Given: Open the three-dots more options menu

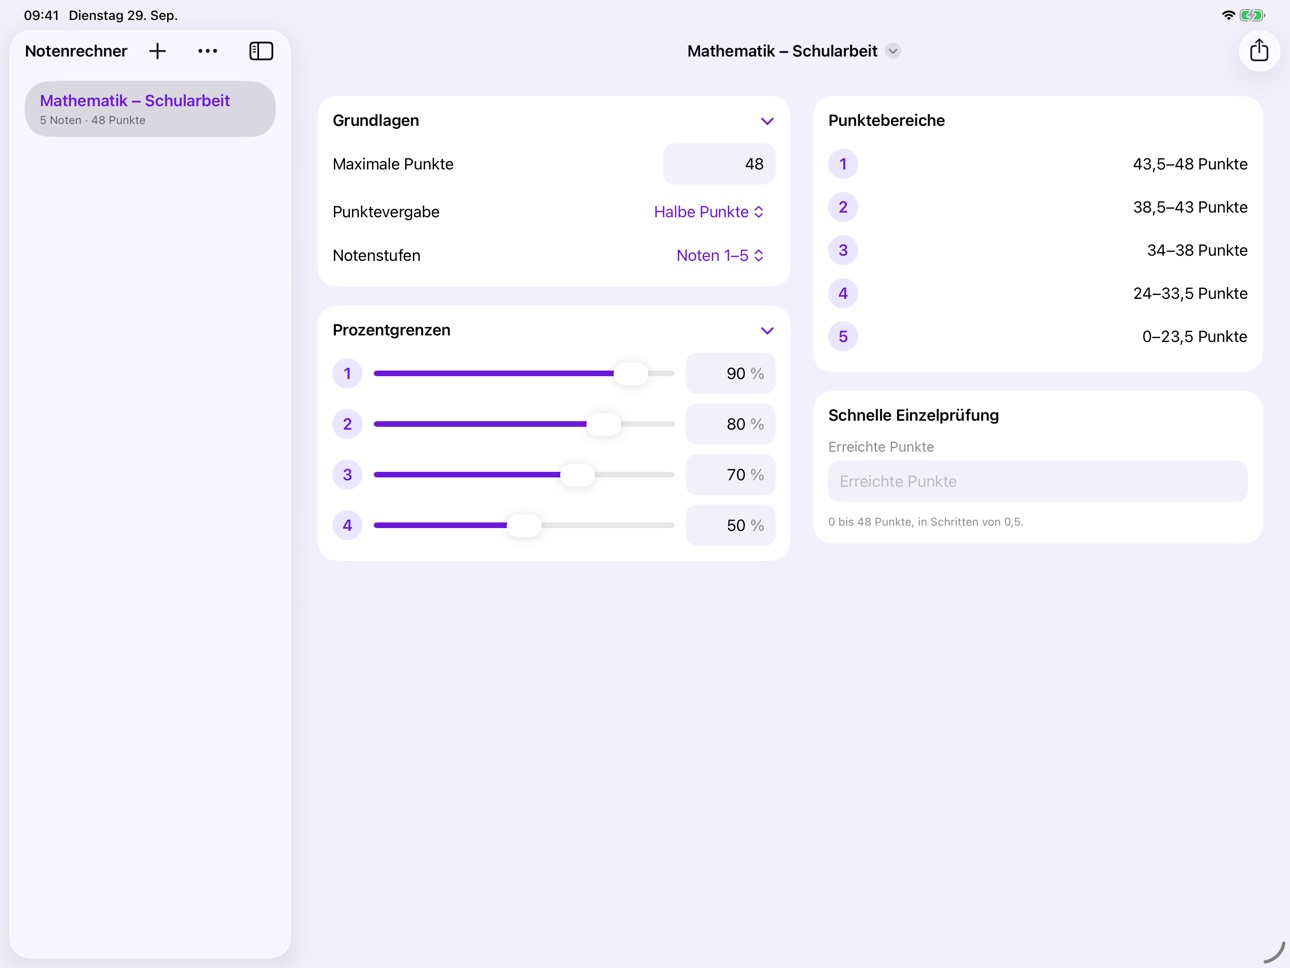Looking at the screenshot, I should point(208,51).
